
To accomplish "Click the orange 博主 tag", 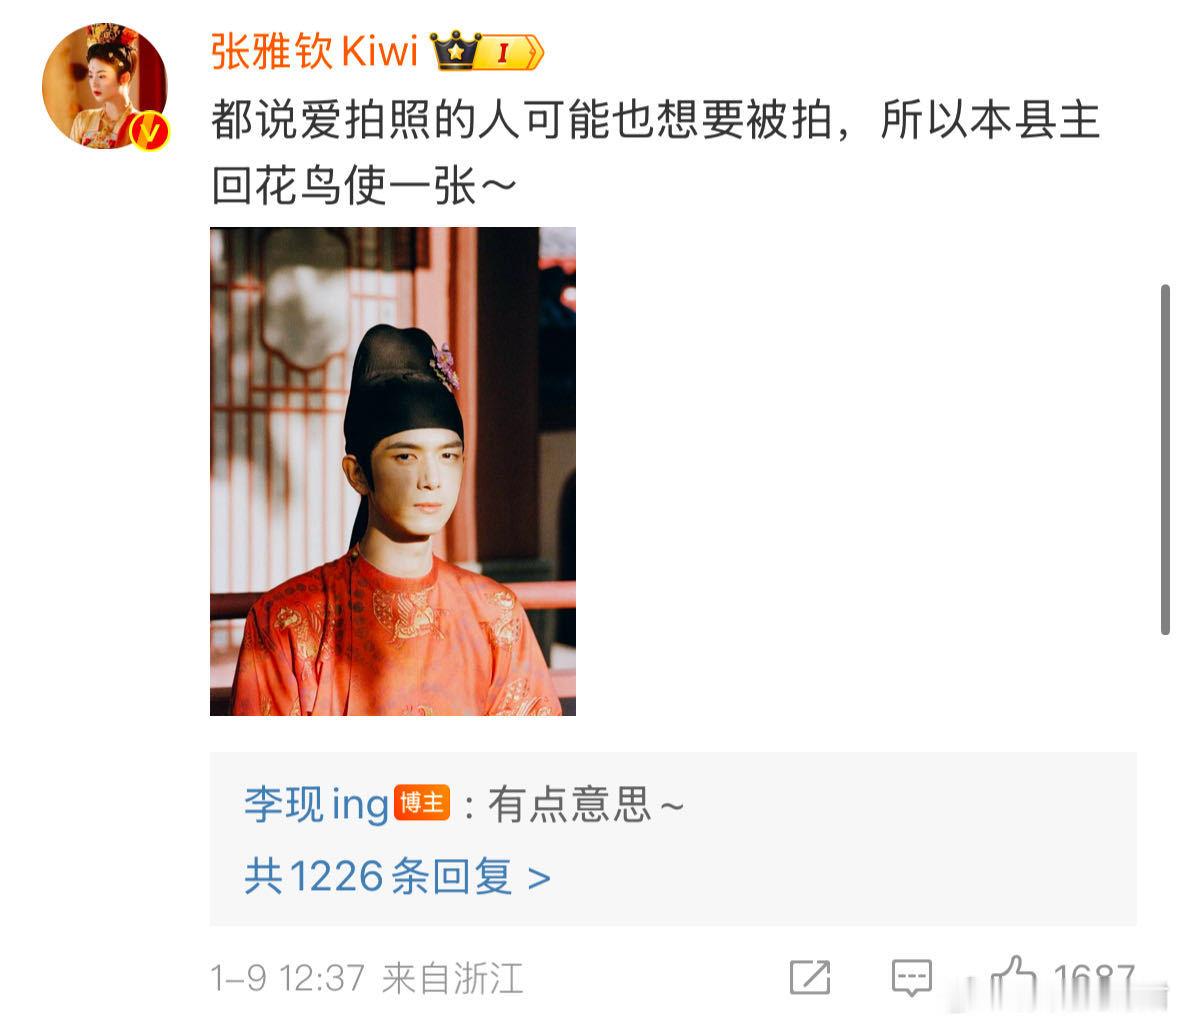I will [x=422, y=802].
